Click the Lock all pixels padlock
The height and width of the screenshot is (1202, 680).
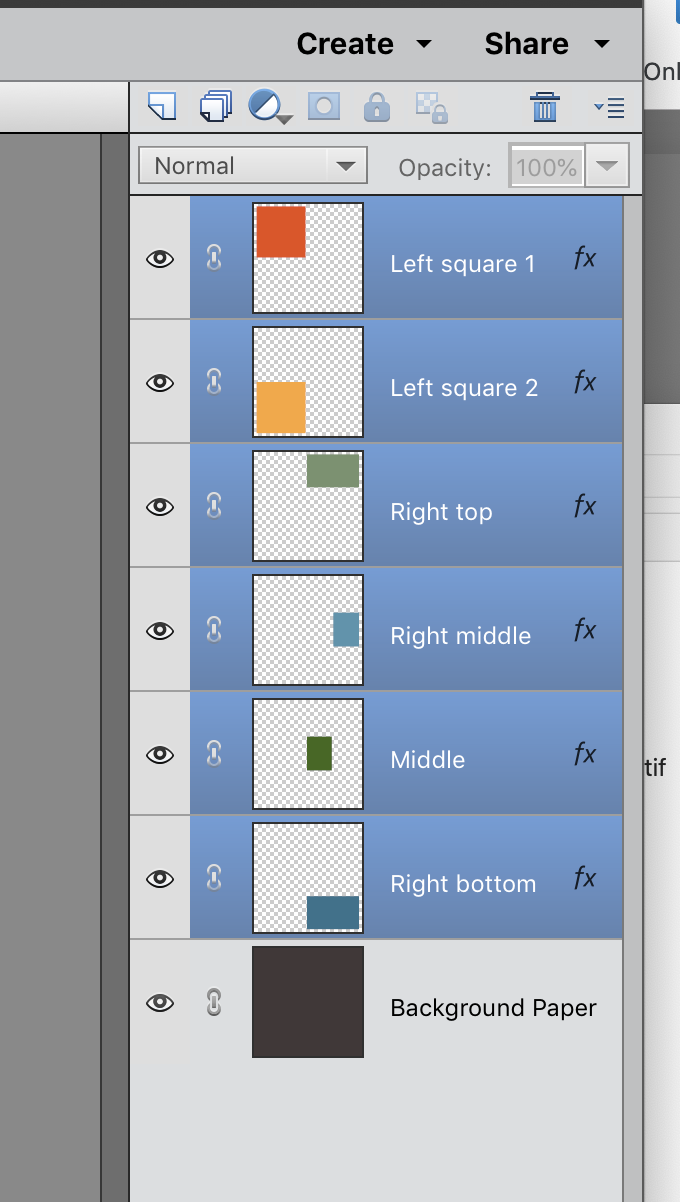pyautogui.click(x=376, y=106)
